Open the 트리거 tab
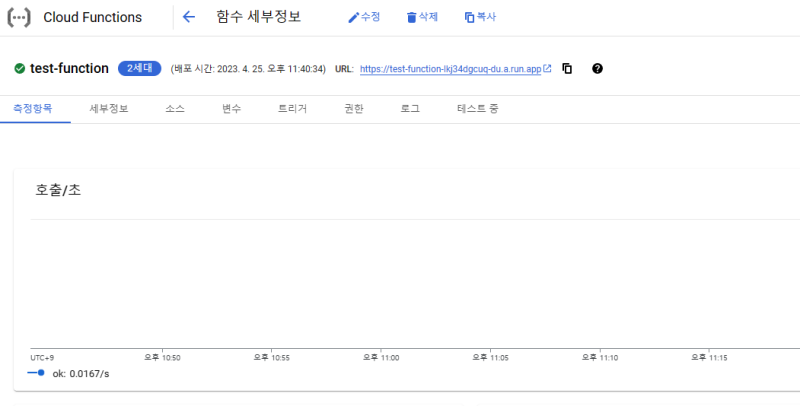800x406 pixels. 292,108
